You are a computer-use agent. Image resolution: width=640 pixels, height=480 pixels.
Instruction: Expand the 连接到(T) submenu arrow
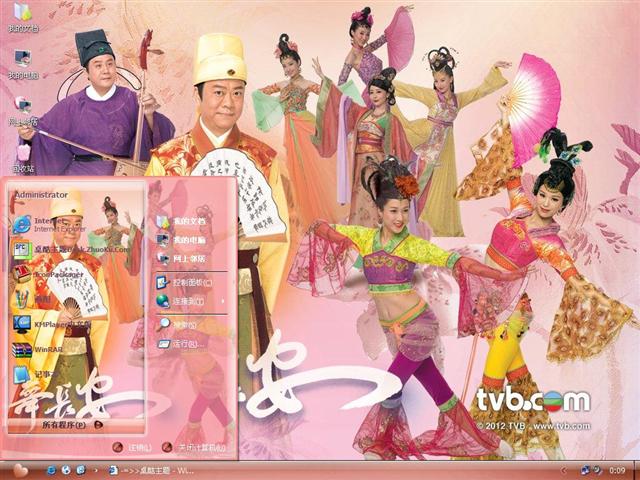tap(223, 302)
